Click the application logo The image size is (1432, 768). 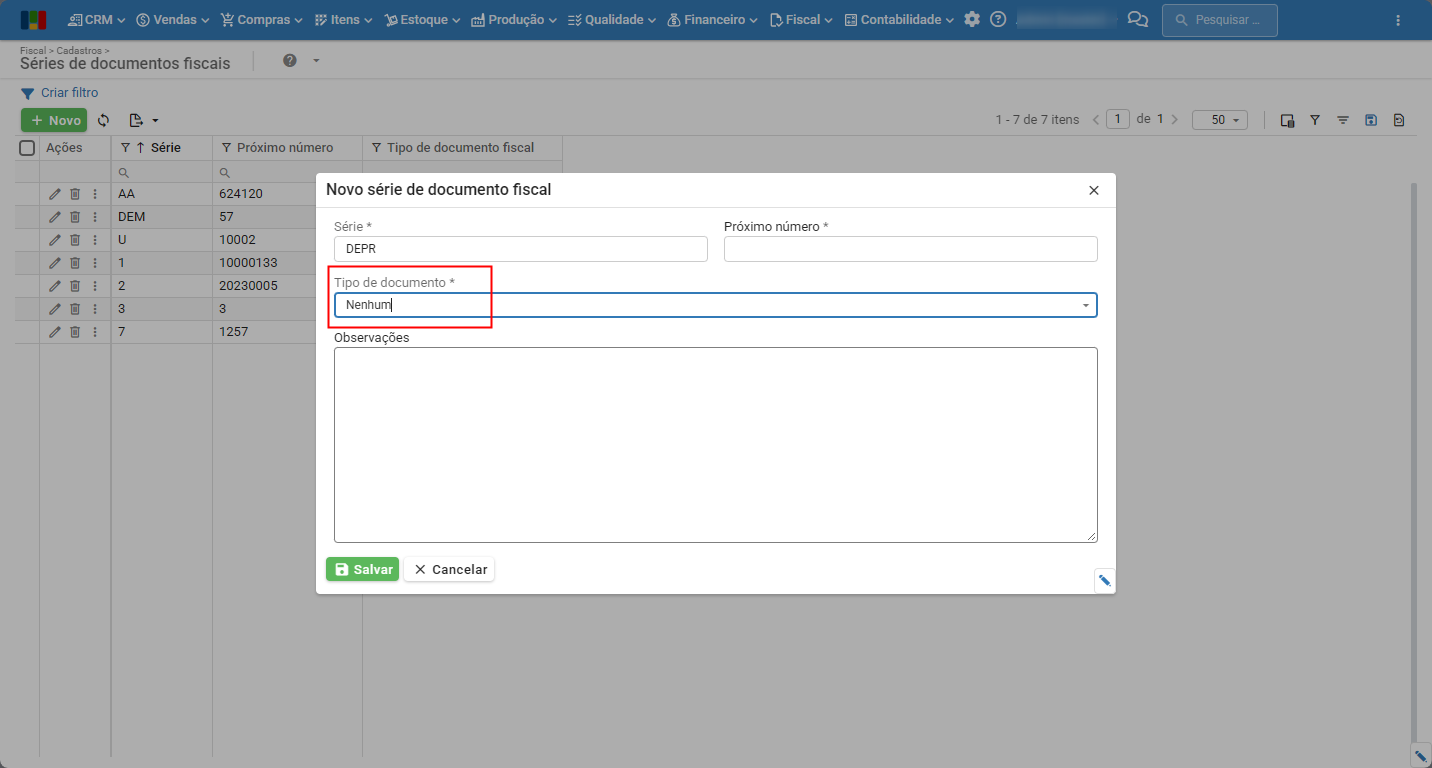point(33,20)
